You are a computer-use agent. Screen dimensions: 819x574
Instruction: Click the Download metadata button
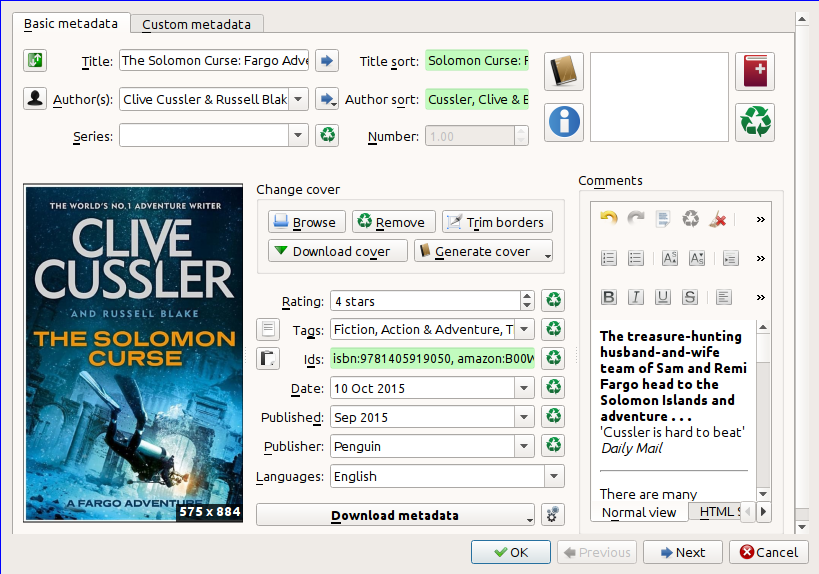pos(395,514)
